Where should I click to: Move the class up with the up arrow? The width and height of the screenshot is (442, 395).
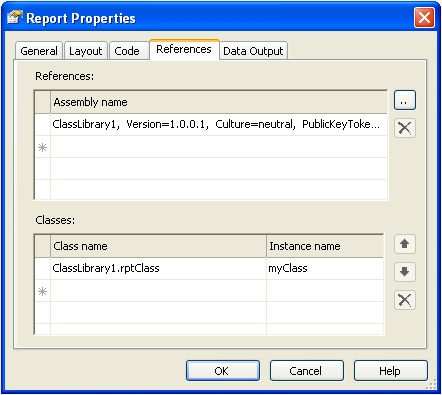pyautogui.click(x=405, y=244)
